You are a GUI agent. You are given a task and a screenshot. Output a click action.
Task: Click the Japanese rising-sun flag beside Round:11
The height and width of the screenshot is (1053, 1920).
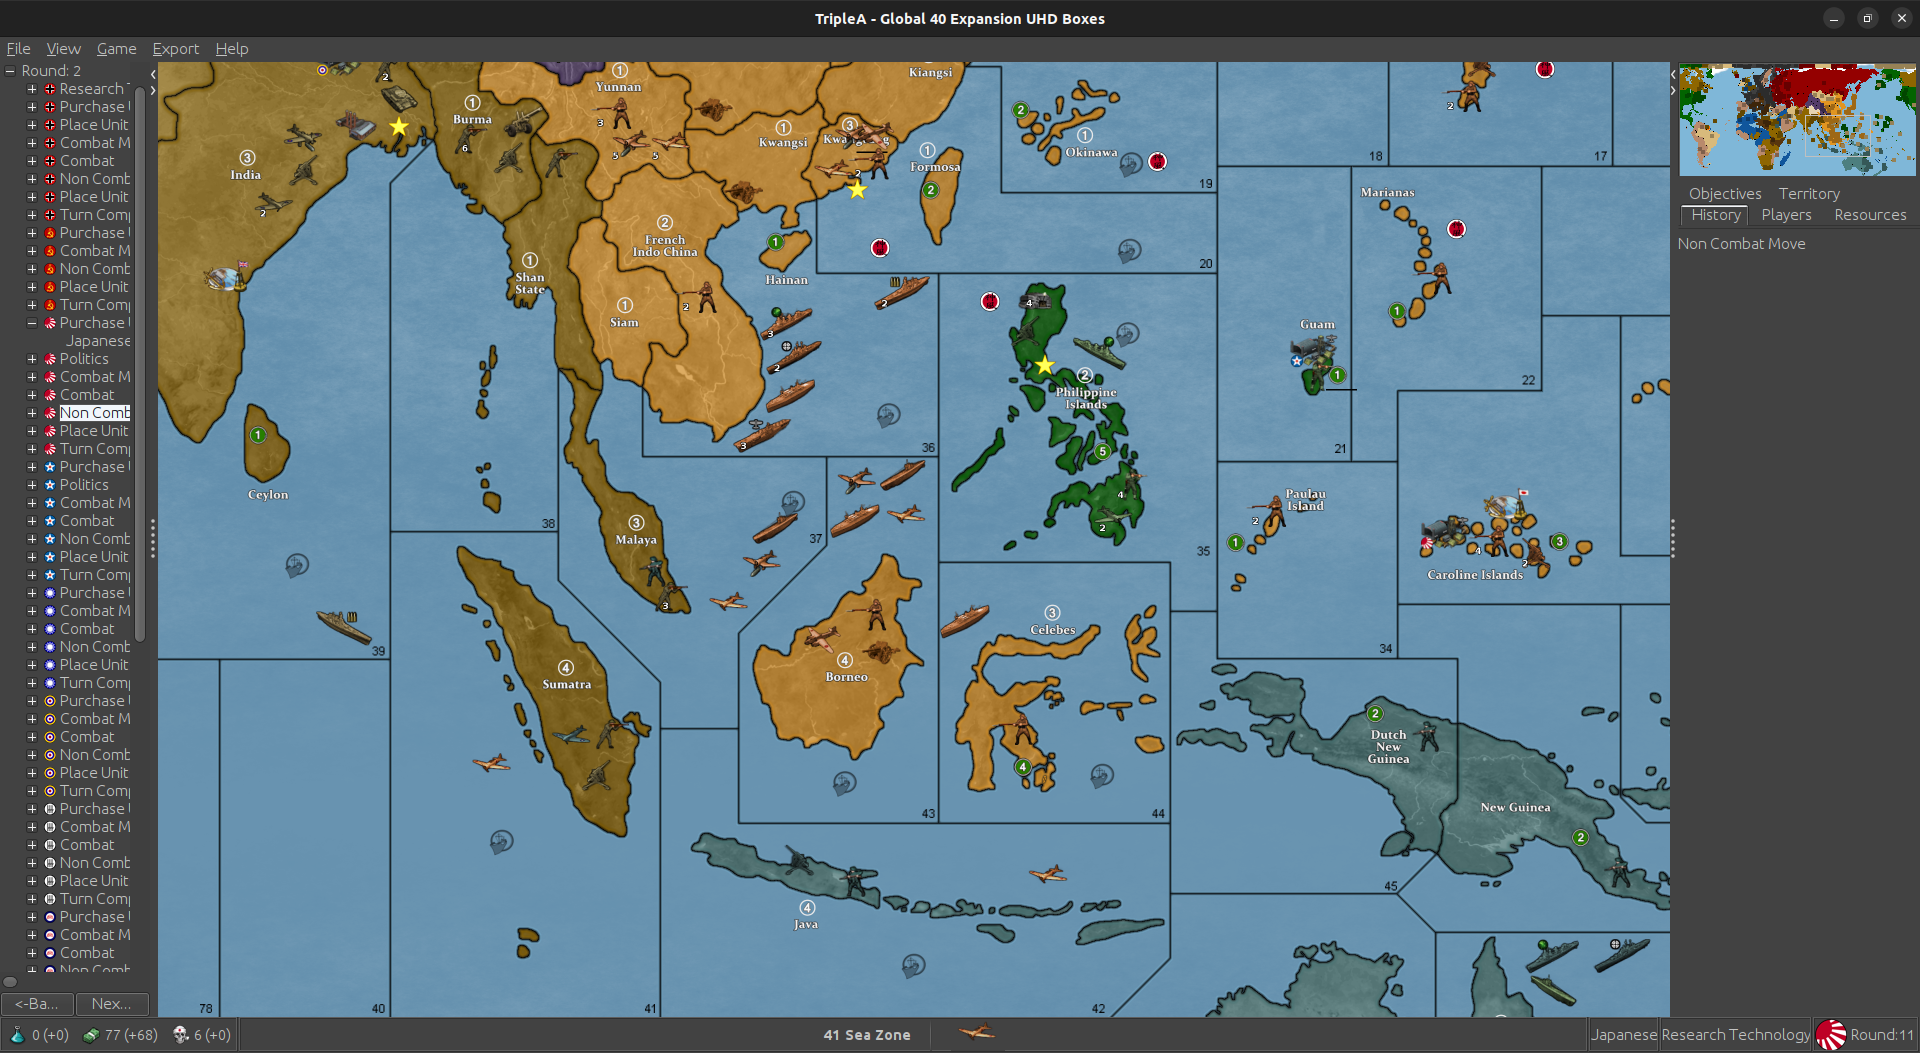pos(1830,1035)
